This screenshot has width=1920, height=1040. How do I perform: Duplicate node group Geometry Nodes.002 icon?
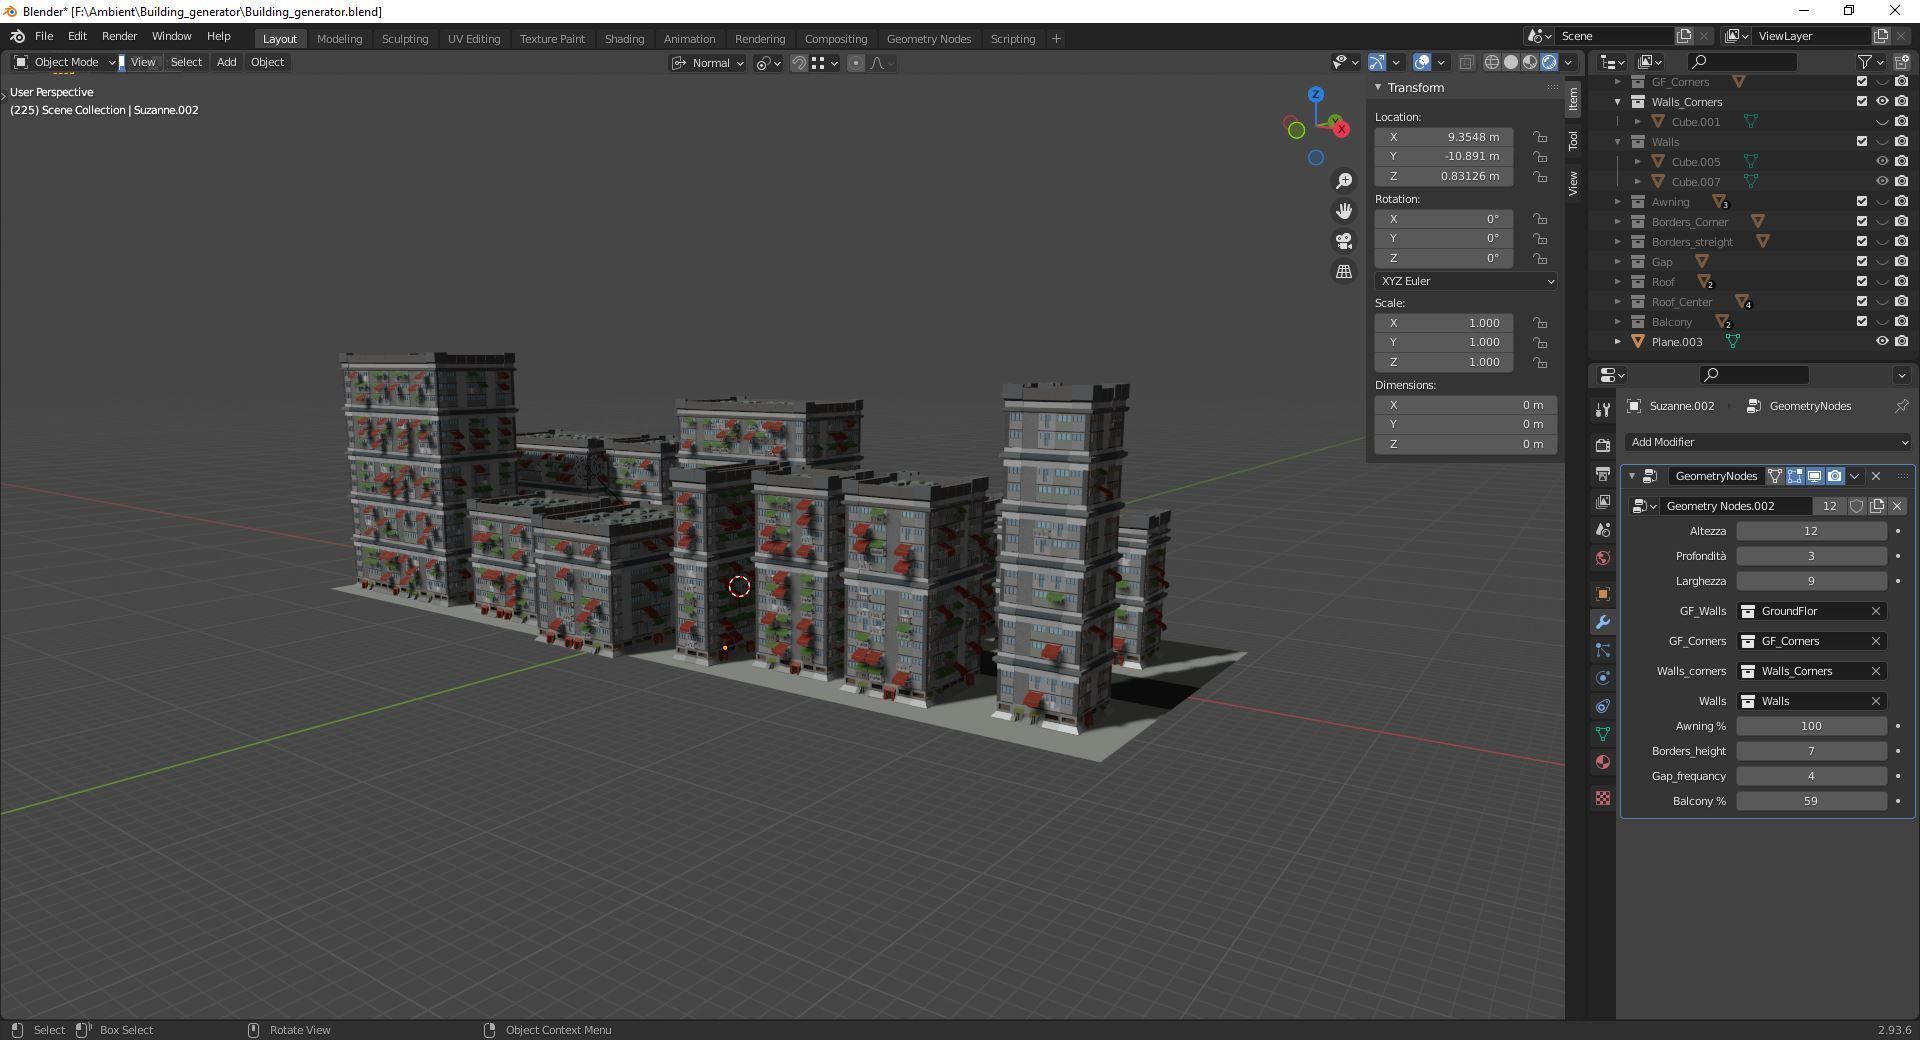(x=1877, y=506)
